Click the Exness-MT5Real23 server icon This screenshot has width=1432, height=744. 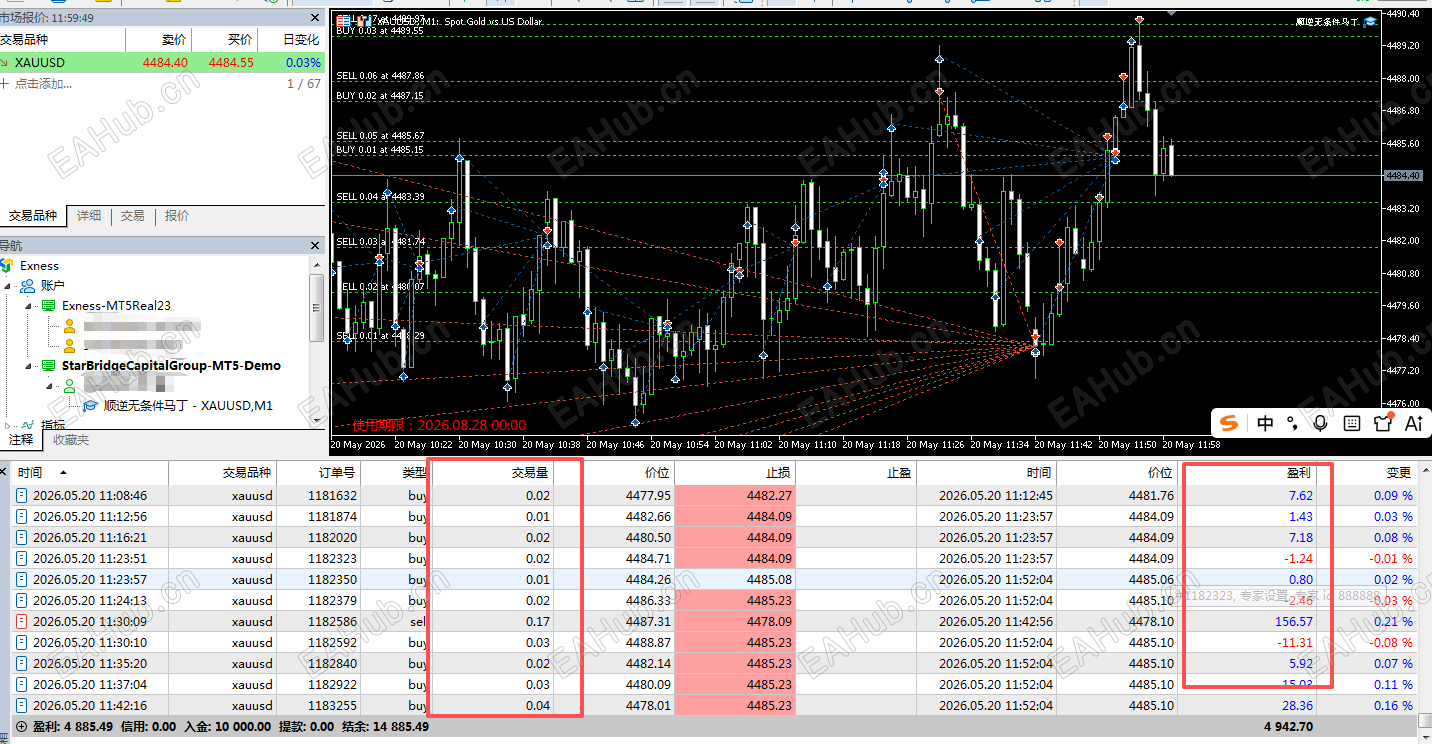point(48,306)
